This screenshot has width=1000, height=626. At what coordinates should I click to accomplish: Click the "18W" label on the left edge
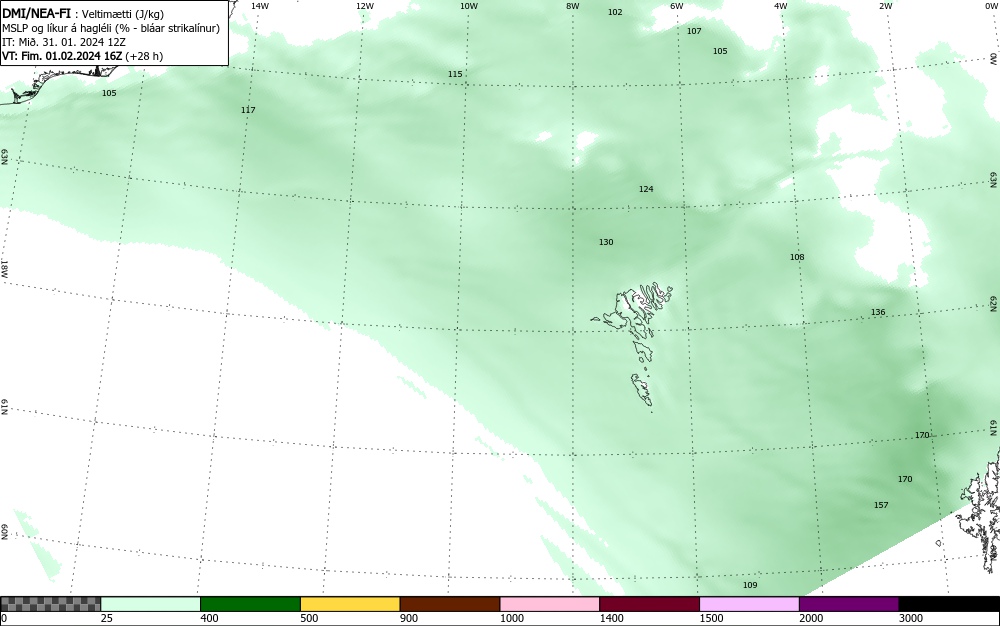point(4,268)
